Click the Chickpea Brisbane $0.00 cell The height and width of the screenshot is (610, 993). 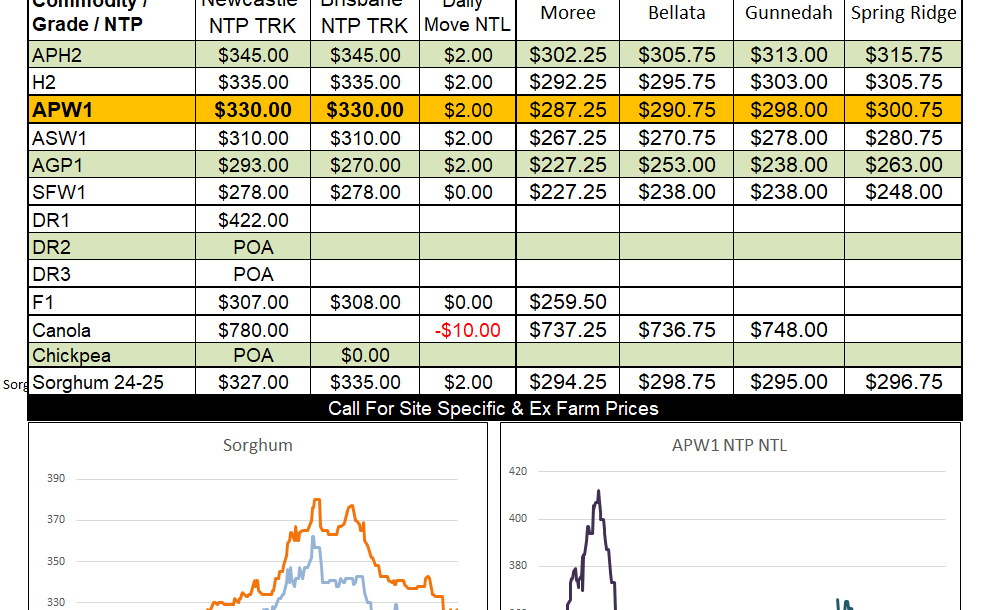365,356
